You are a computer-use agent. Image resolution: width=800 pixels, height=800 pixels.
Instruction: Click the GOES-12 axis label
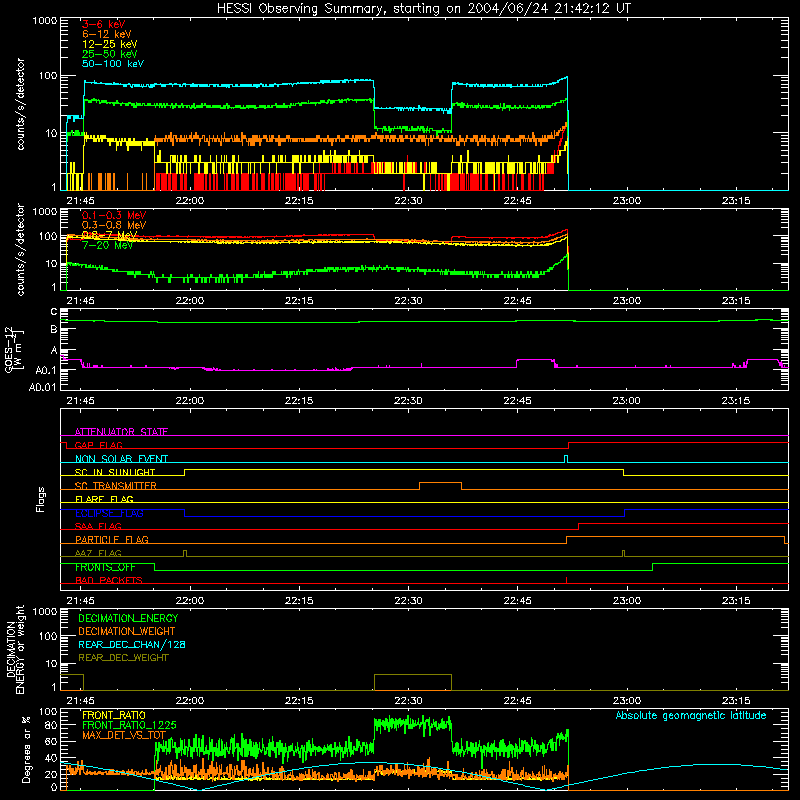[13, 349]
